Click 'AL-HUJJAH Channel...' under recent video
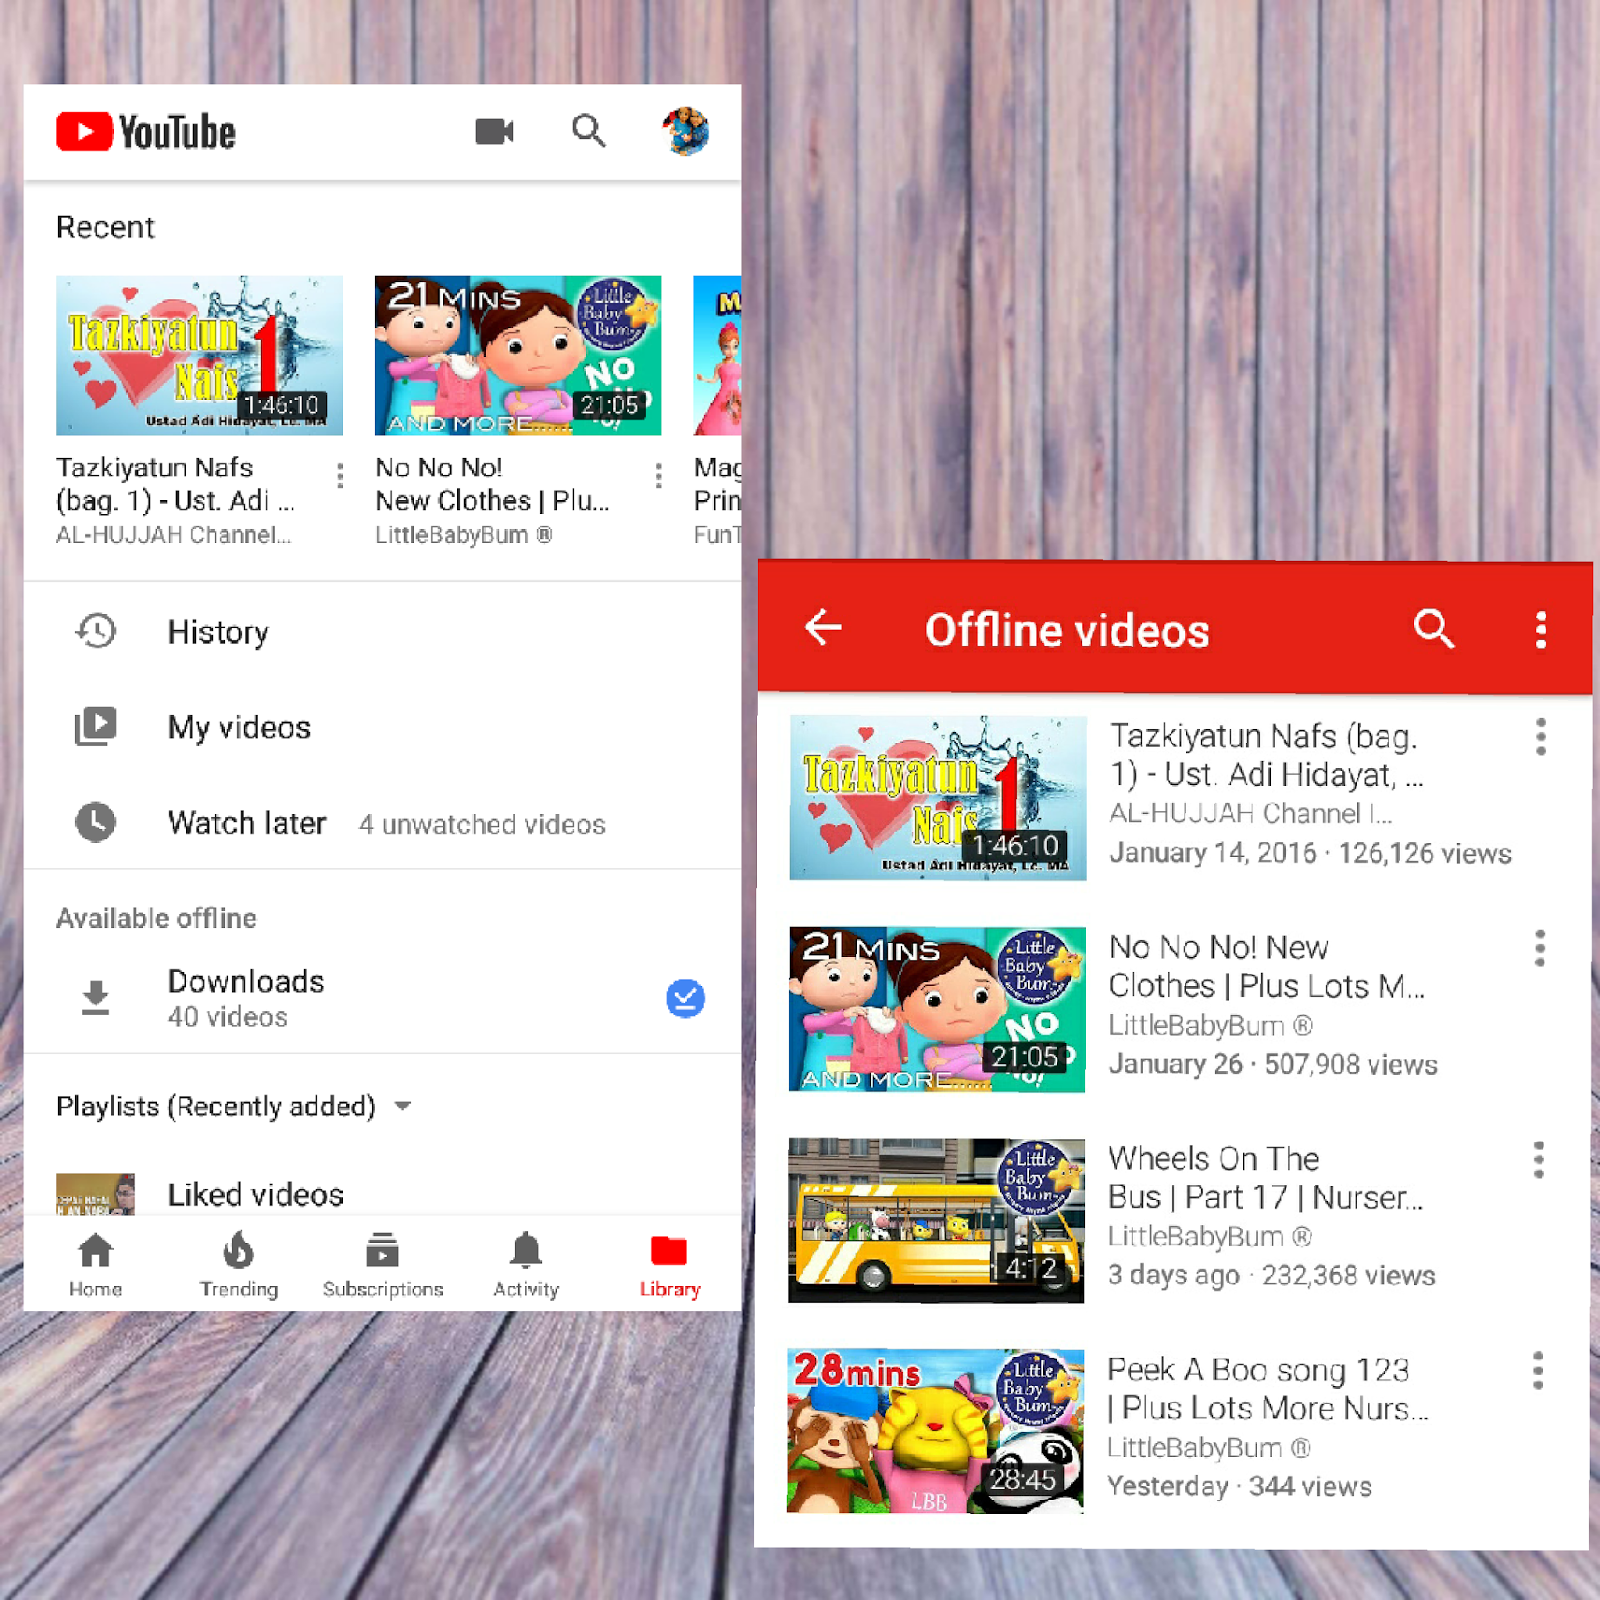The width and height of the screenshot is (1600, 1600). pyautogui.click(x=174, y=535)
